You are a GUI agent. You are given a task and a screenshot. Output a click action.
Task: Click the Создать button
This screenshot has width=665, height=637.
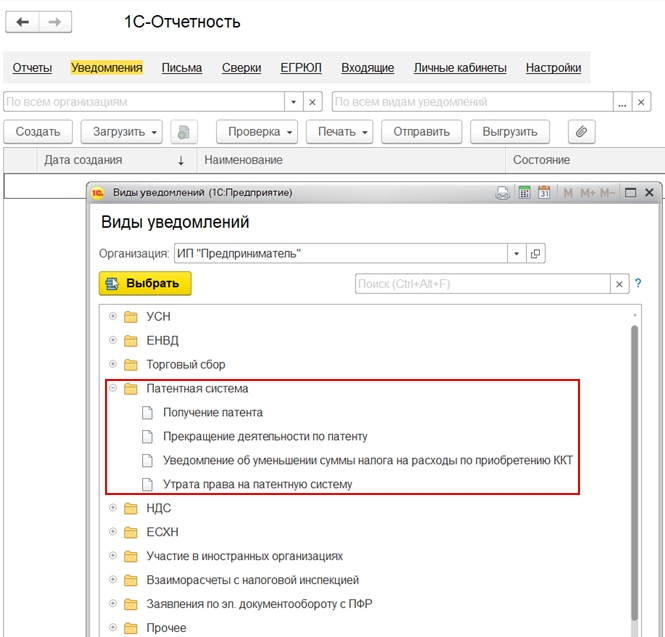[x=38, y=132]
